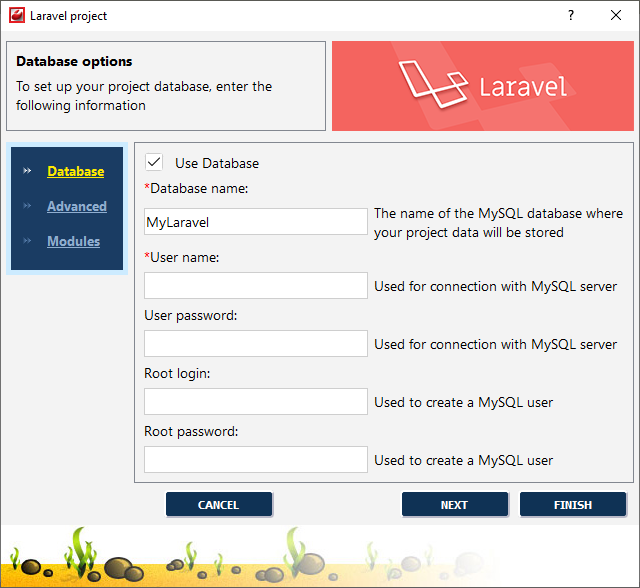The width and height of the screenshot is (640, 588).
Task: Click into the User password field
Action: pyautogui.click(x=256, y=344)
